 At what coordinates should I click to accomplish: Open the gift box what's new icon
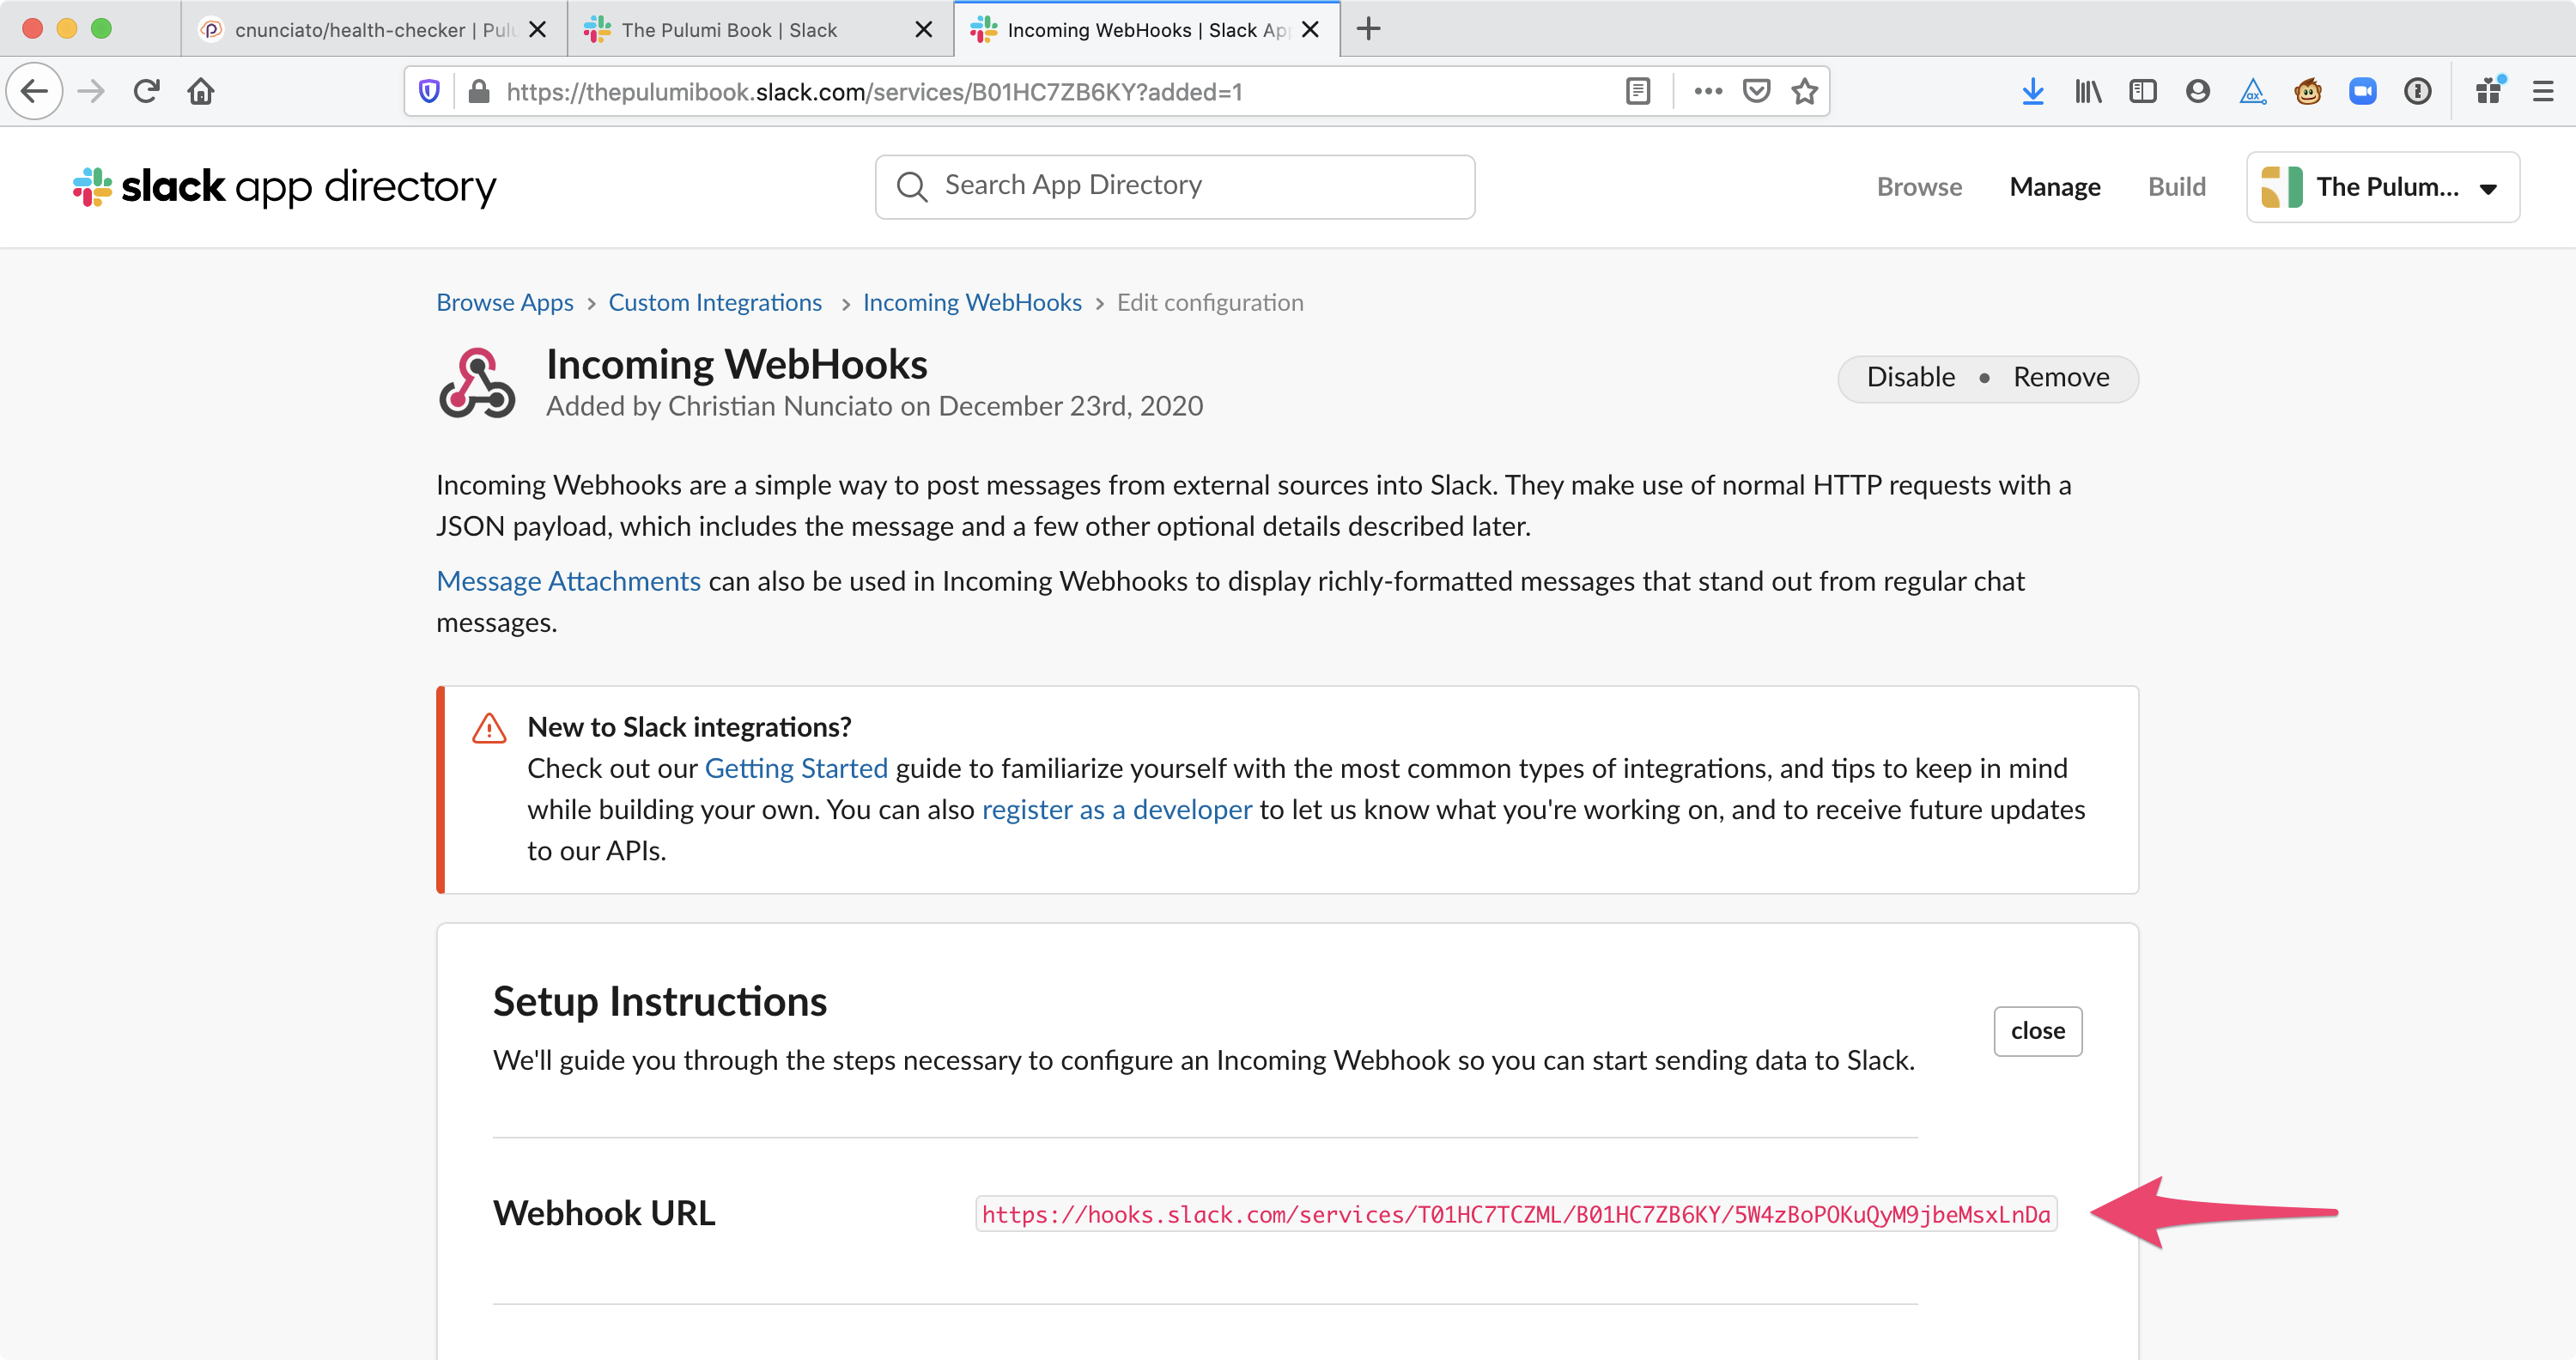[x=2489, y=92]
